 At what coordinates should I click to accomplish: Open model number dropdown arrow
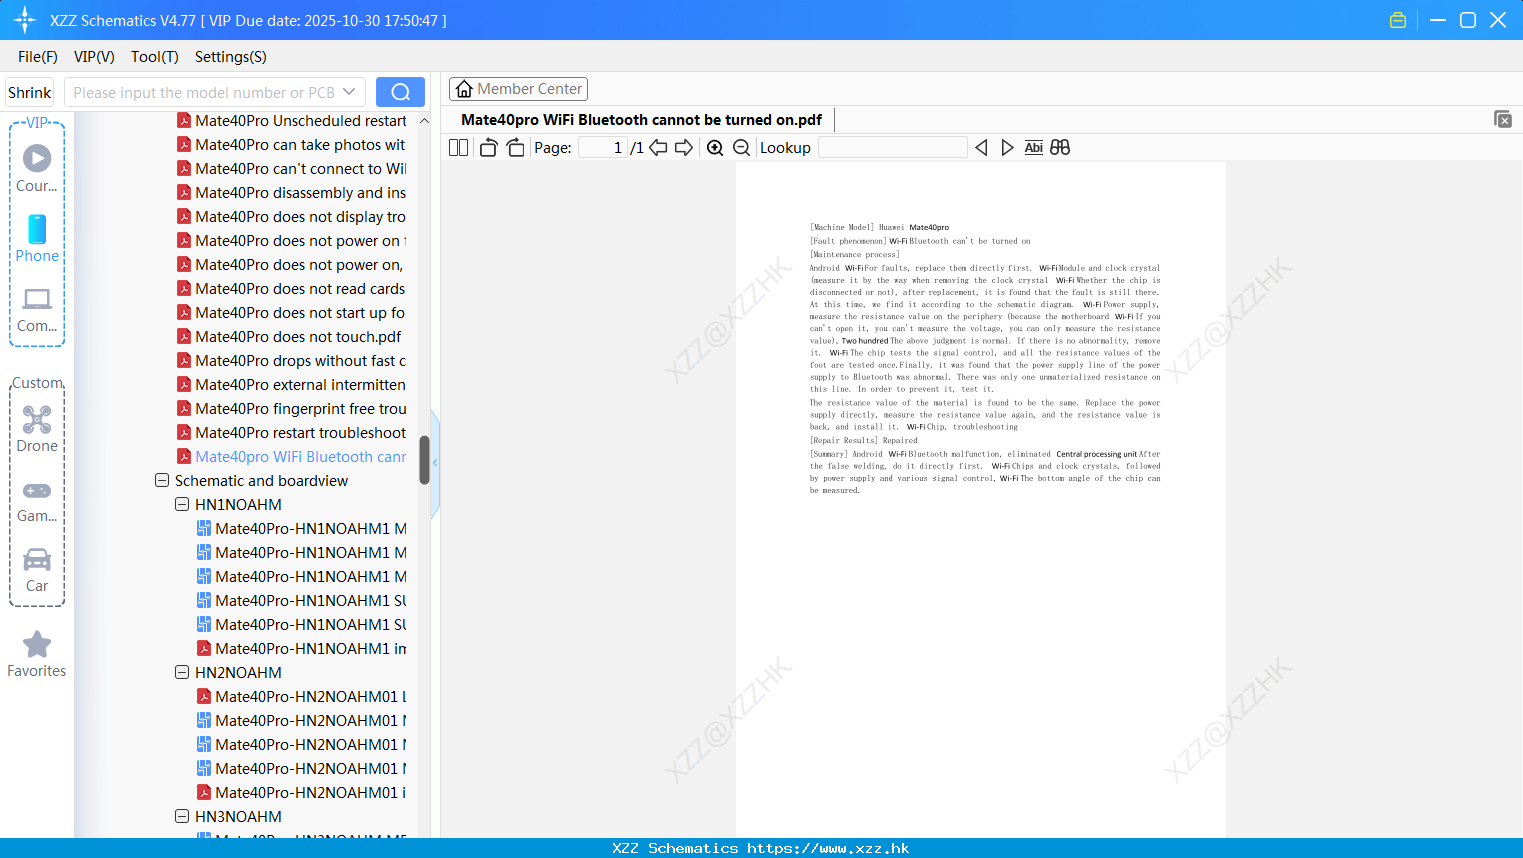coord(349,92)
